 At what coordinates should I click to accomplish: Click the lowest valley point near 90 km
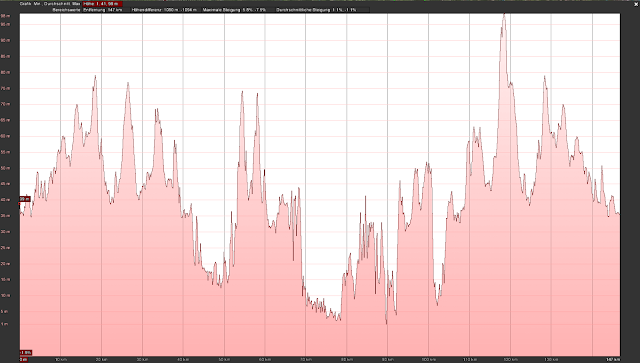[x=387, y=323]
